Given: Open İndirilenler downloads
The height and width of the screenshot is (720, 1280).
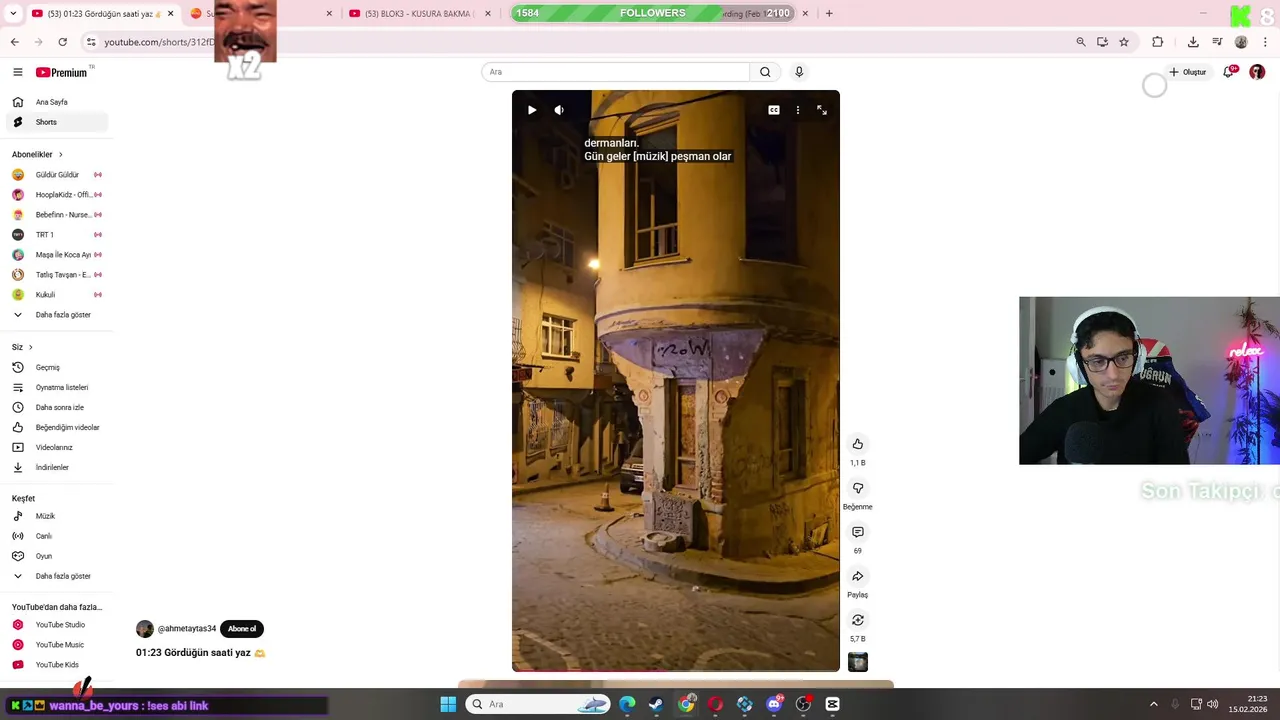Looking at the screenshot, I should [57, 467].
